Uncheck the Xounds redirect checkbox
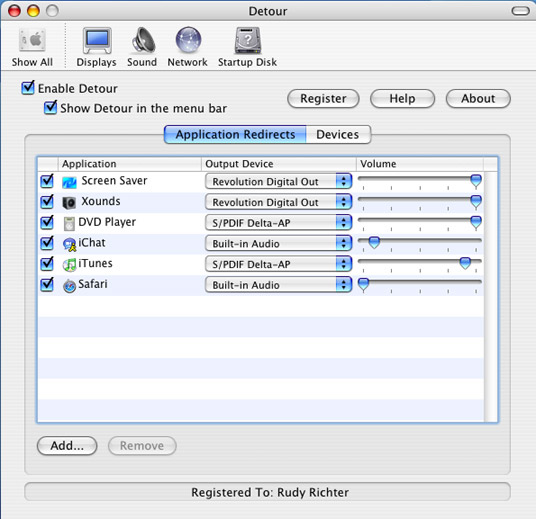This screenshot has width=536, height=519. (47, 201)
